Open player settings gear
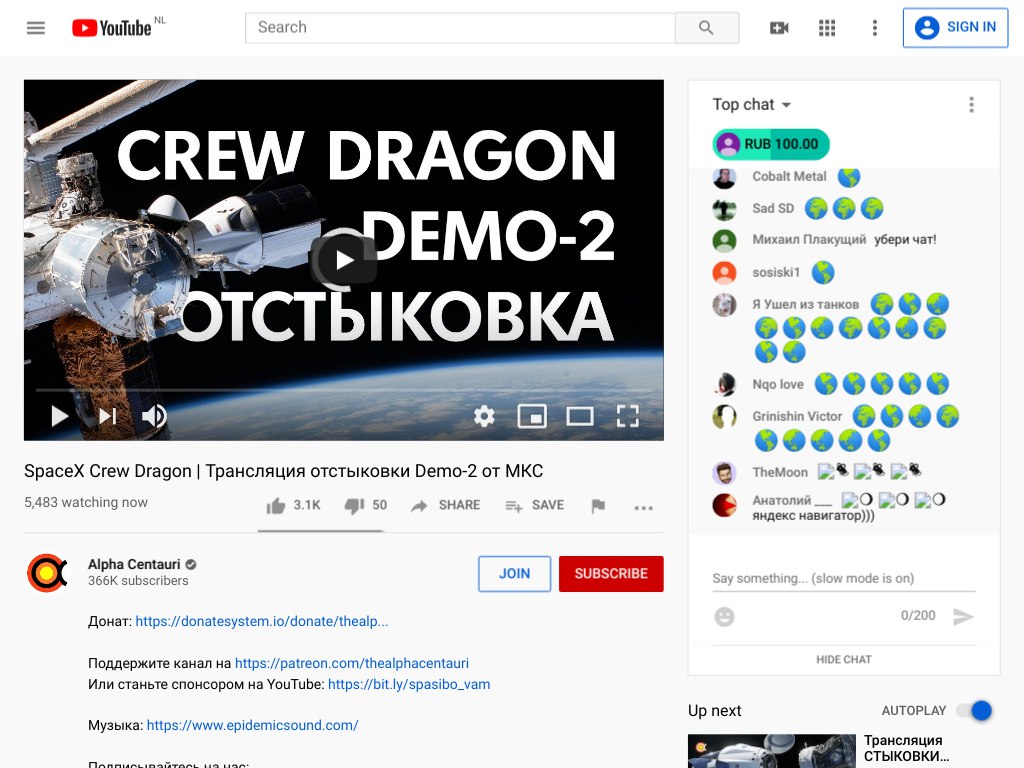This screenshot has width=1024, height=768. tap(484, 416)
